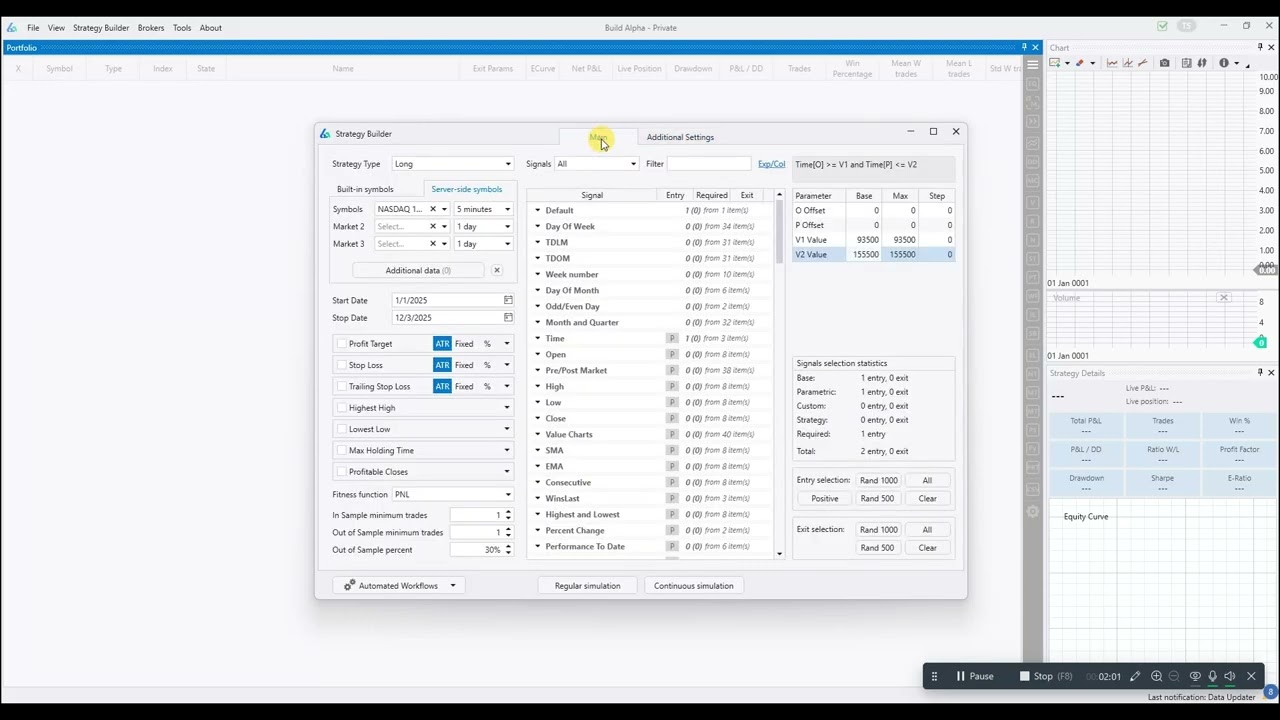Image resolution: width=1280 pixels, height=720 pixels.
Task: Click the Signals Filter input field
Action: click(x=709, y=164)
